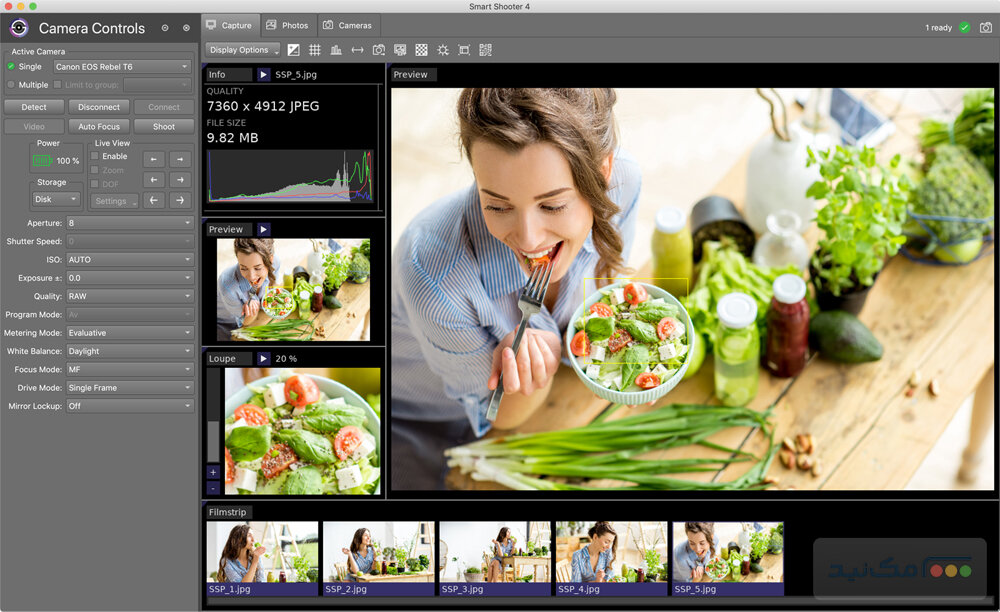Select the Multiple camera radio button

coord(11,85)
